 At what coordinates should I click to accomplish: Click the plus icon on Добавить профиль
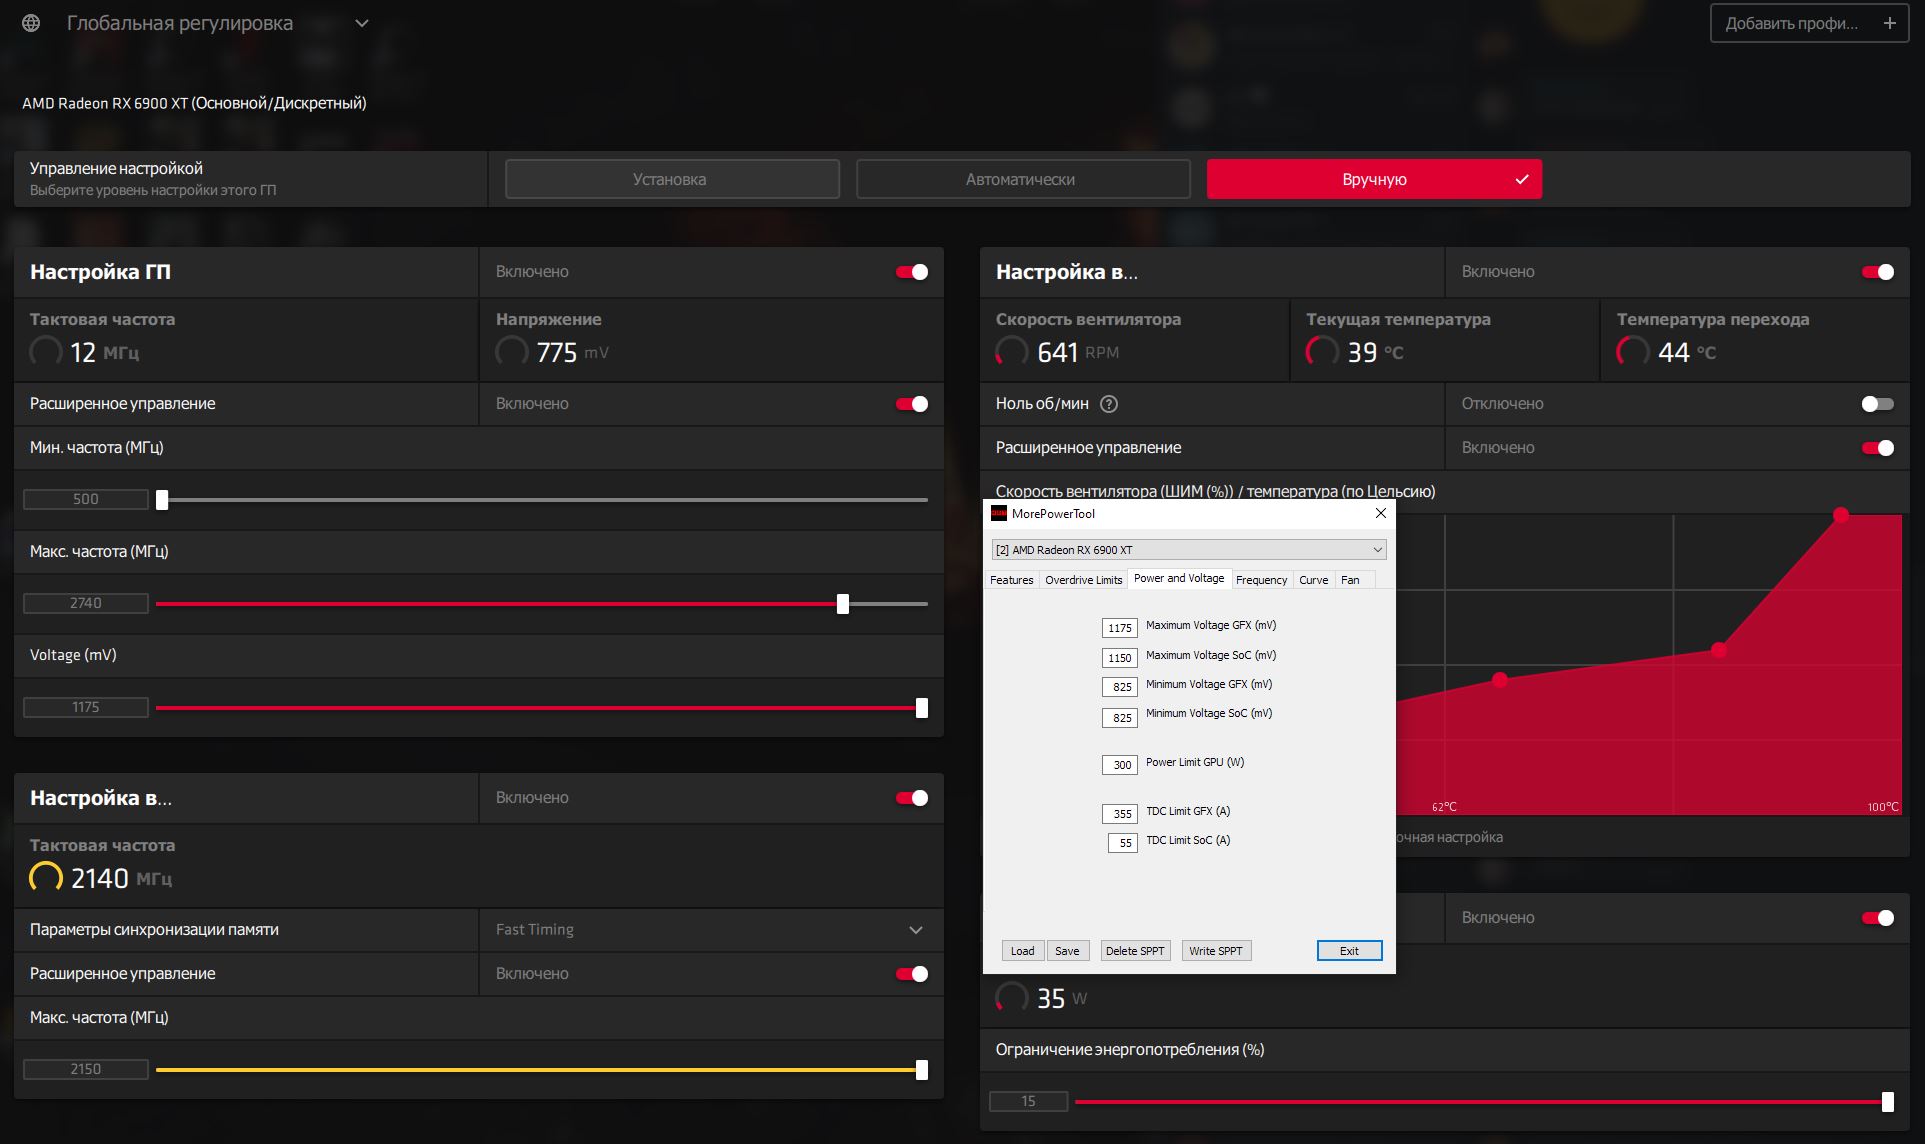coord(1889,23)
